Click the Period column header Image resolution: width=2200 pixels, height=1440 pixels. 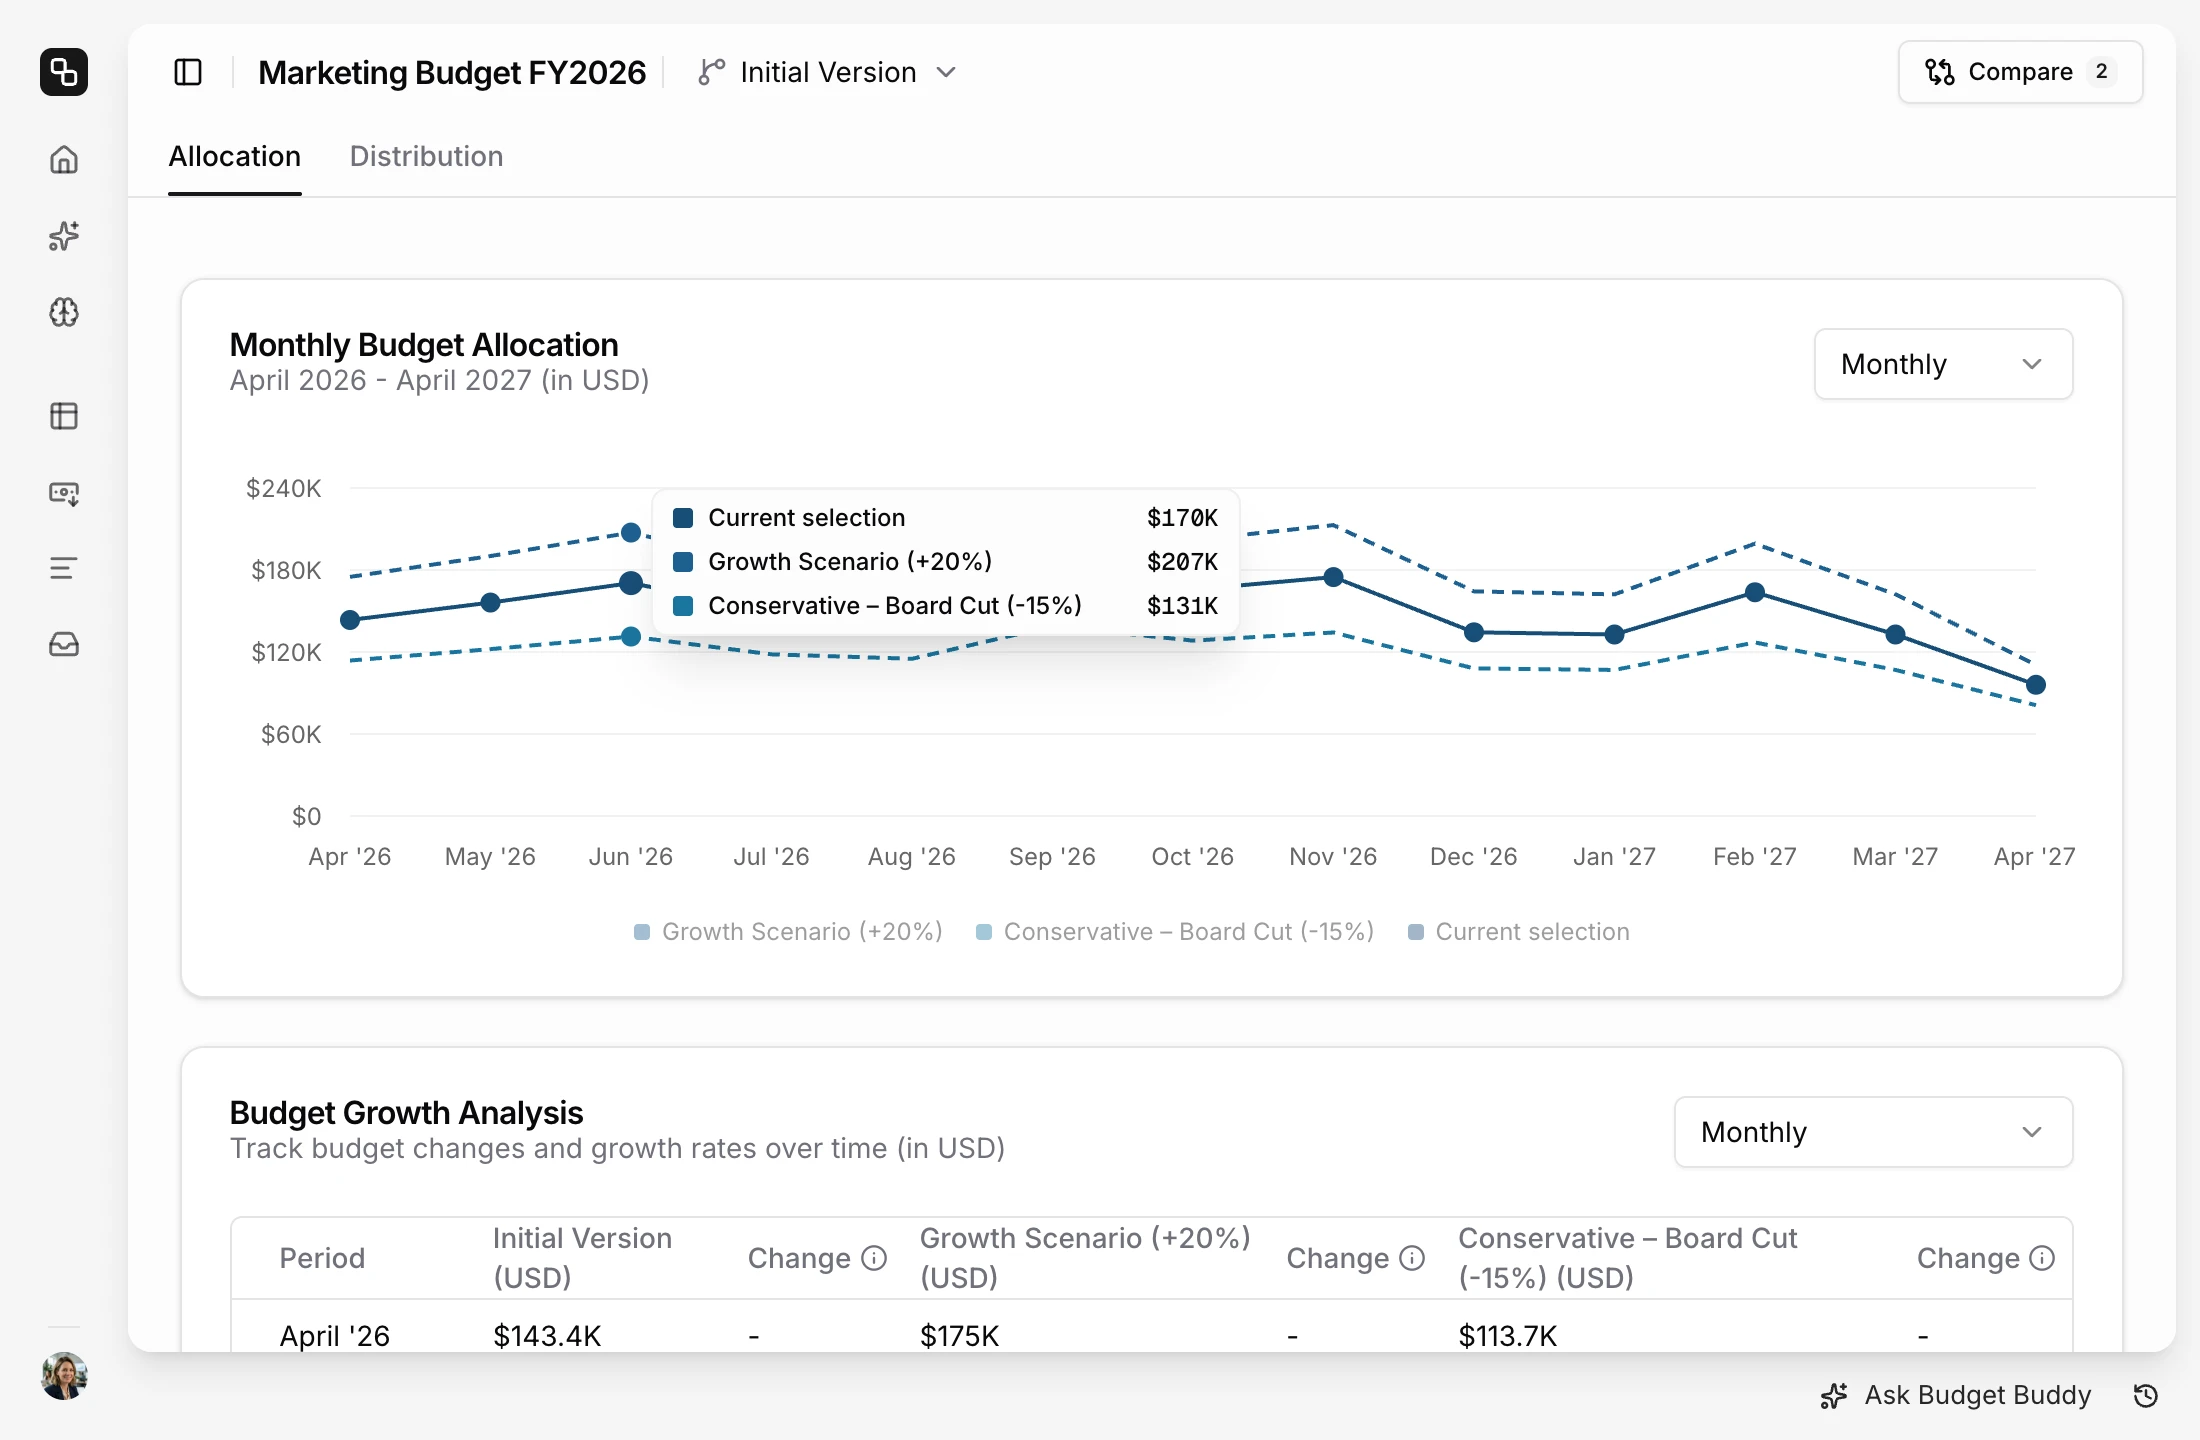(322, 1258)
